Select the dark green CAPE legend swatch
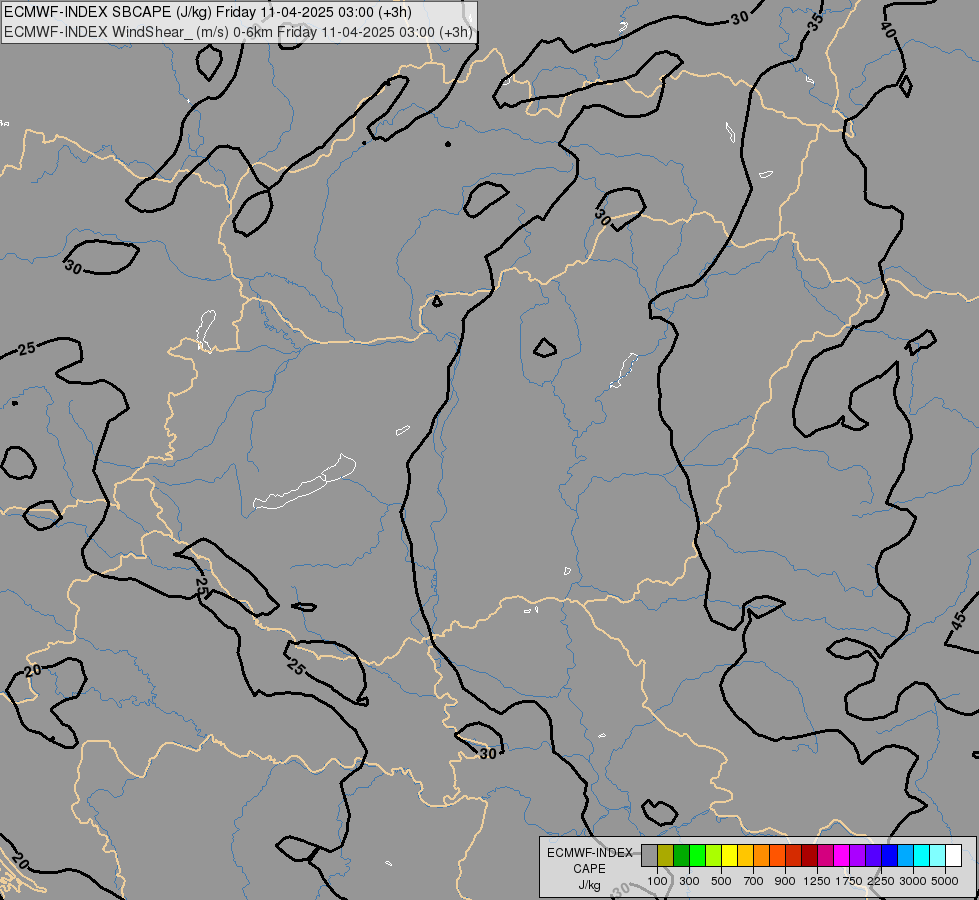 point(681,856)
